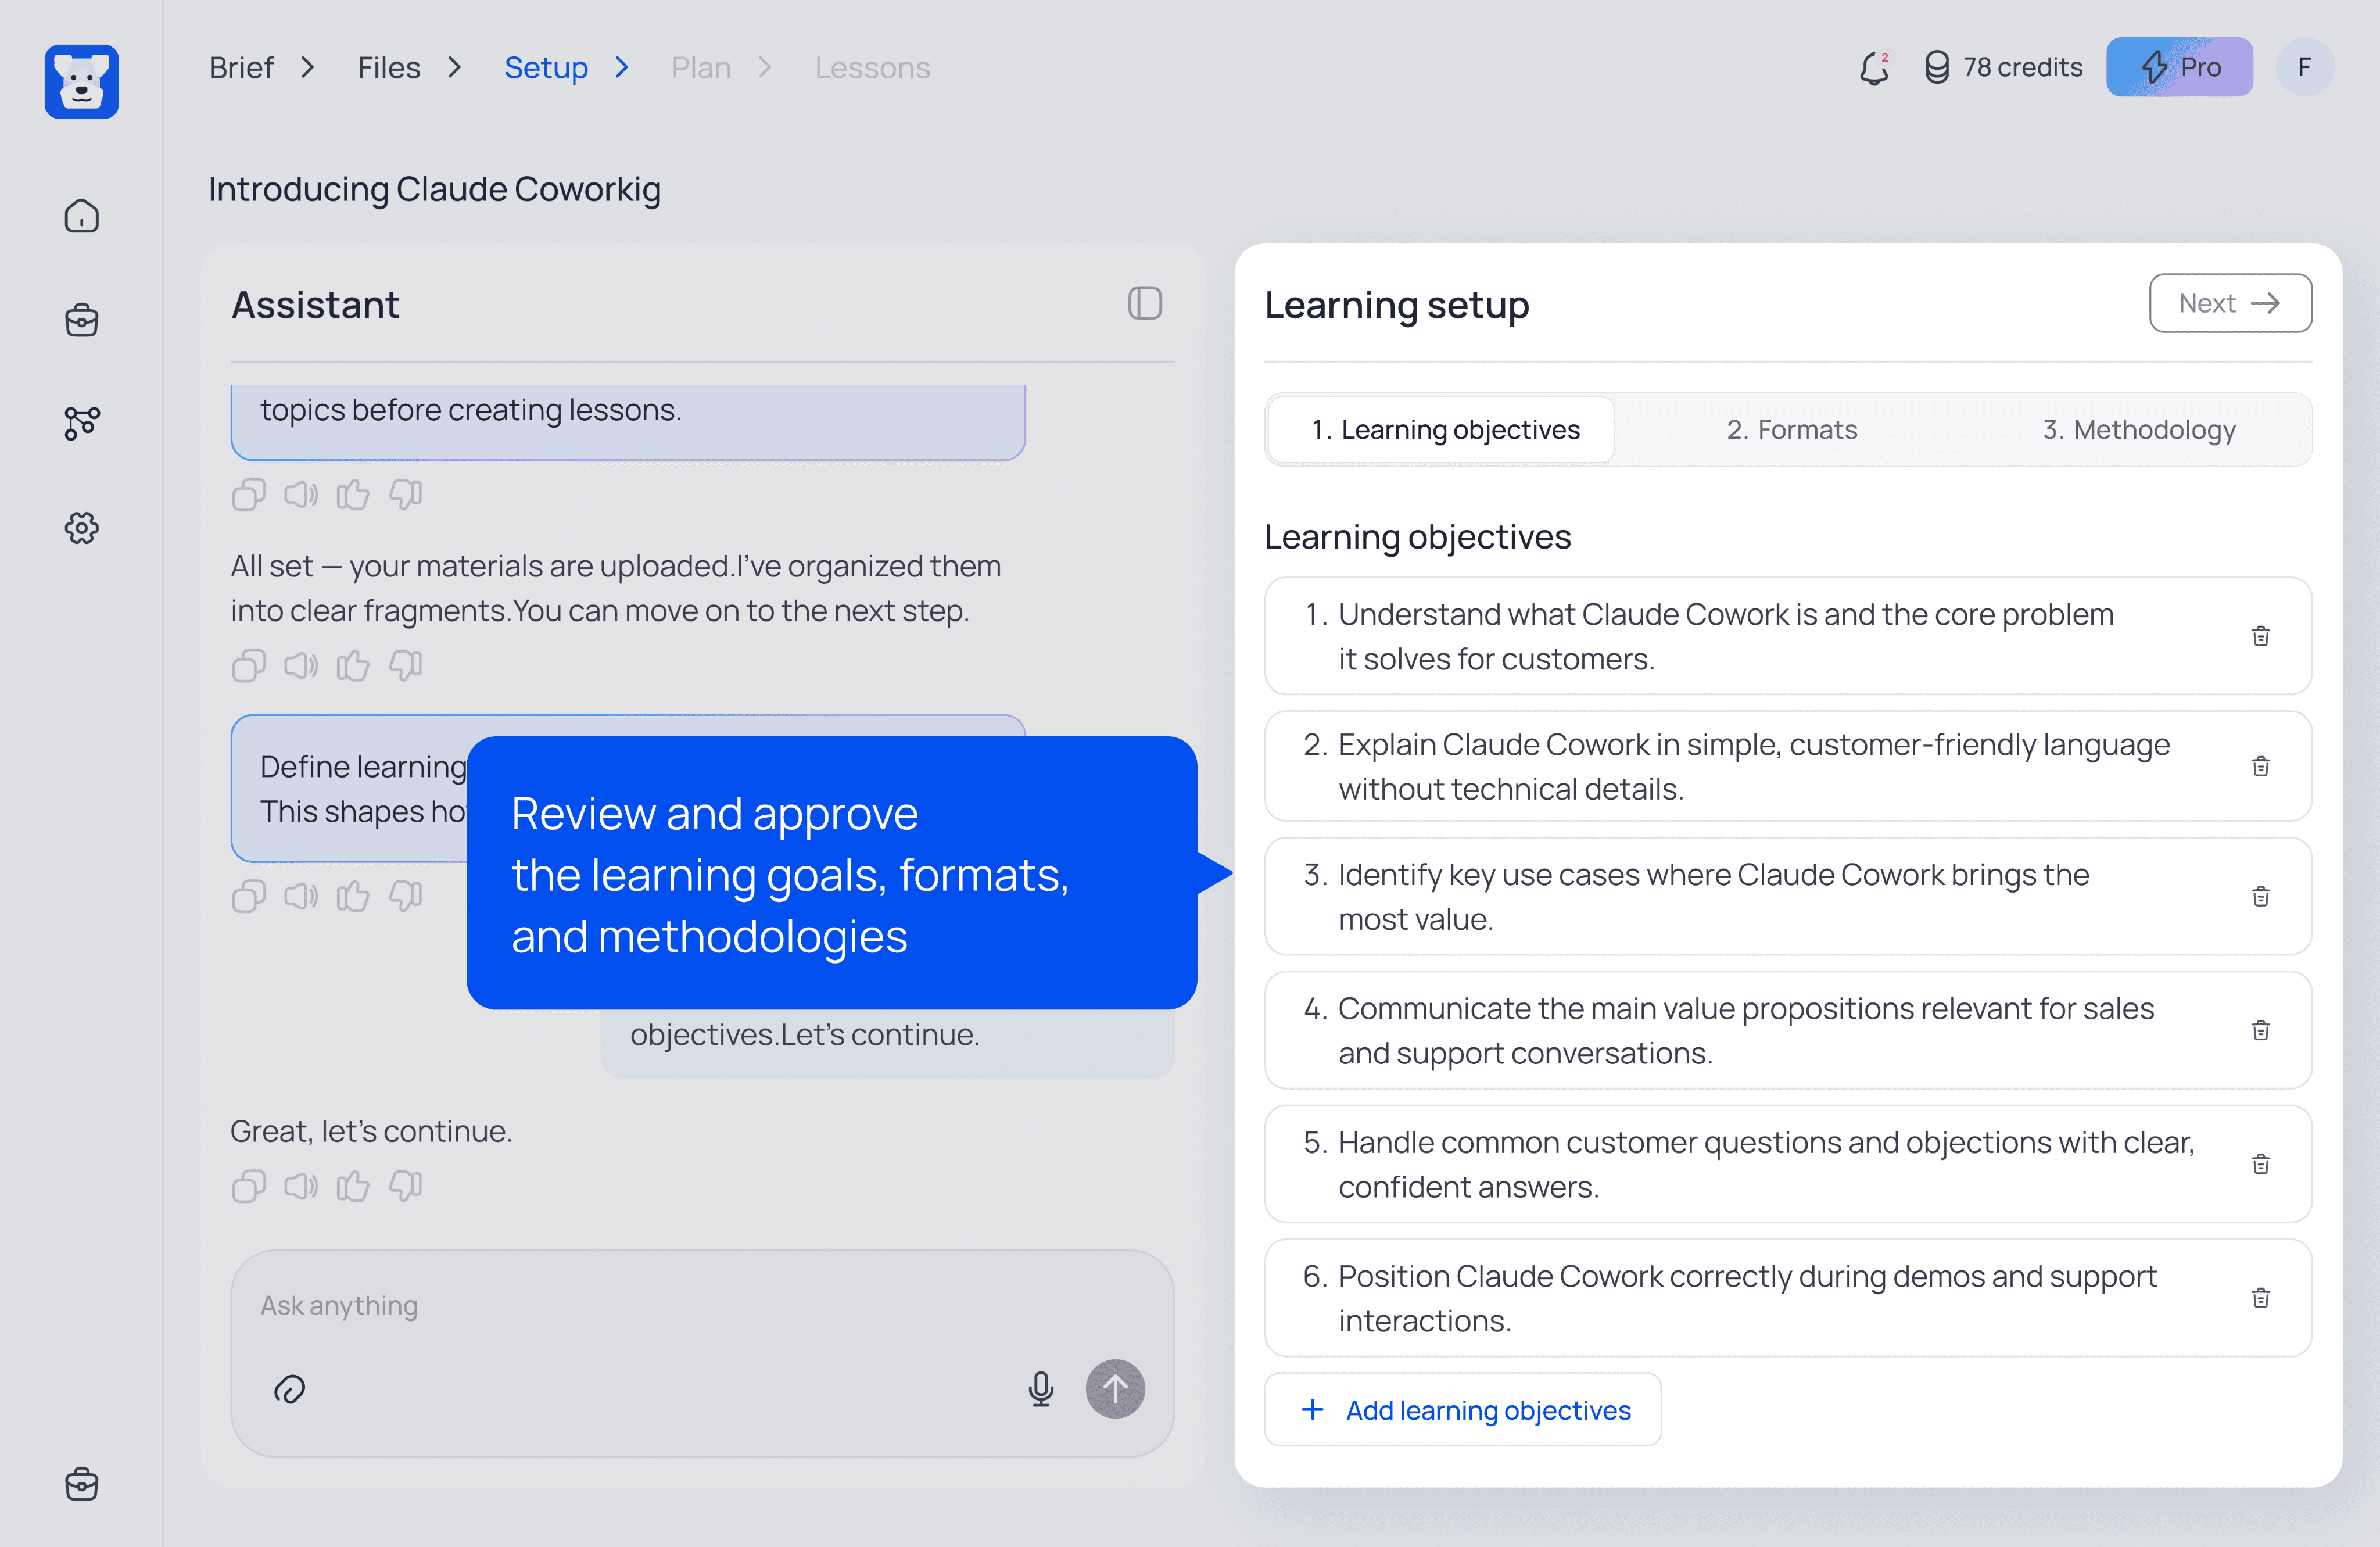Click the chevron after Setup breadcrumb

[622, 67]
